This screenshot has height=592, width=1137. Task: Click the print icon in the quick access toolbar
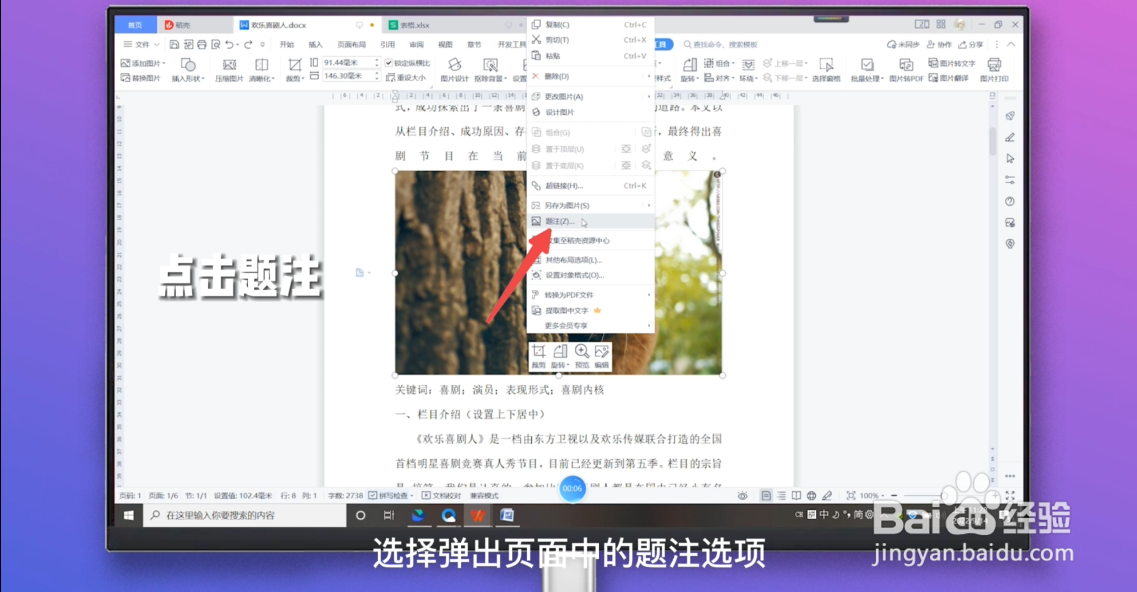click(202, 44)
